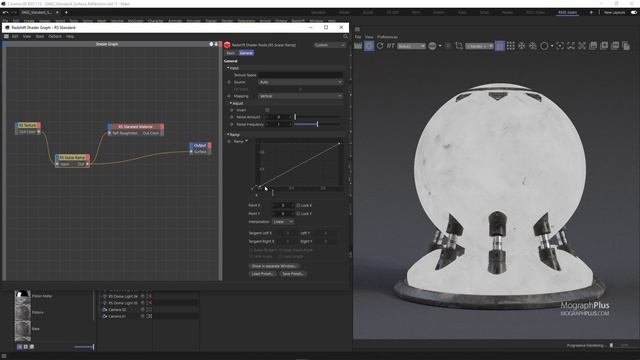The height and width of the screenshot is (360, 640).
Task: Click the refresh render icon
Action: 380,46
